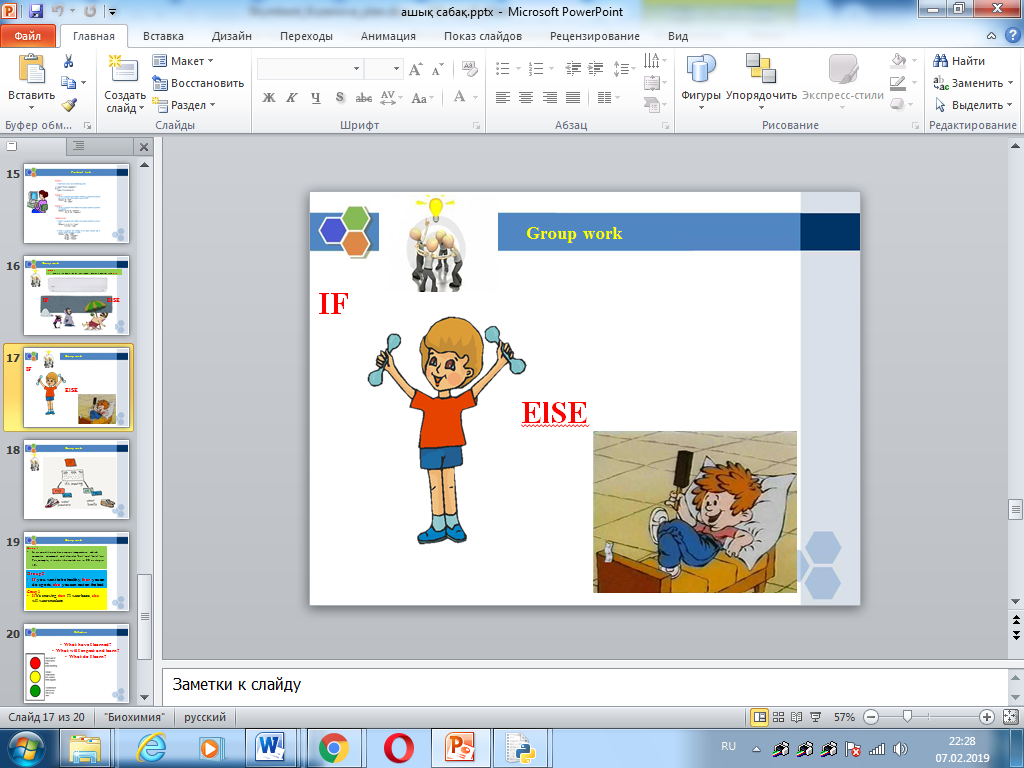Image resolution: width=1024 pixels, height=768 pixels.
Task: Align text right in paragraph group
Action: coord(549,98)
